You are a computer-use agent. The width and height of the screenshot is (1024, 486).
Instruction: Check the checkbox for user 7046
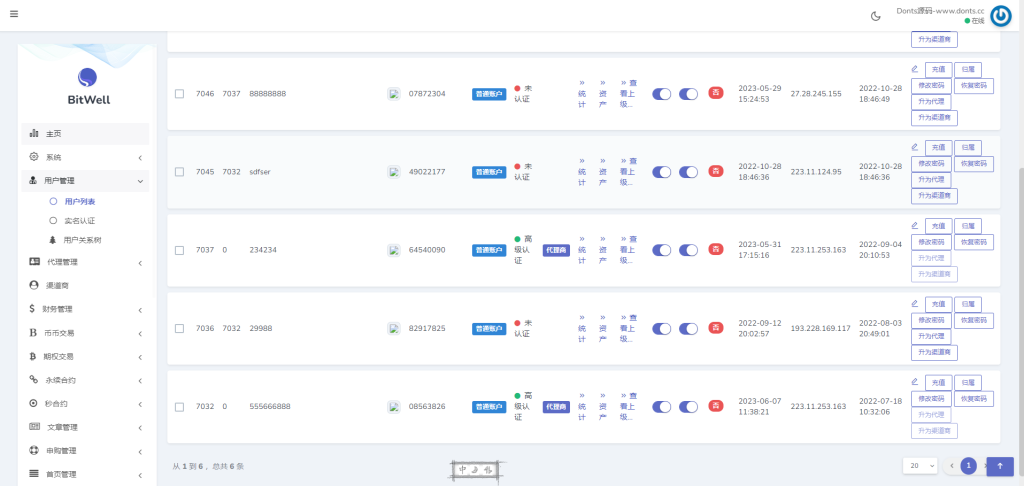pyautogui.click(x=180, y=94)
